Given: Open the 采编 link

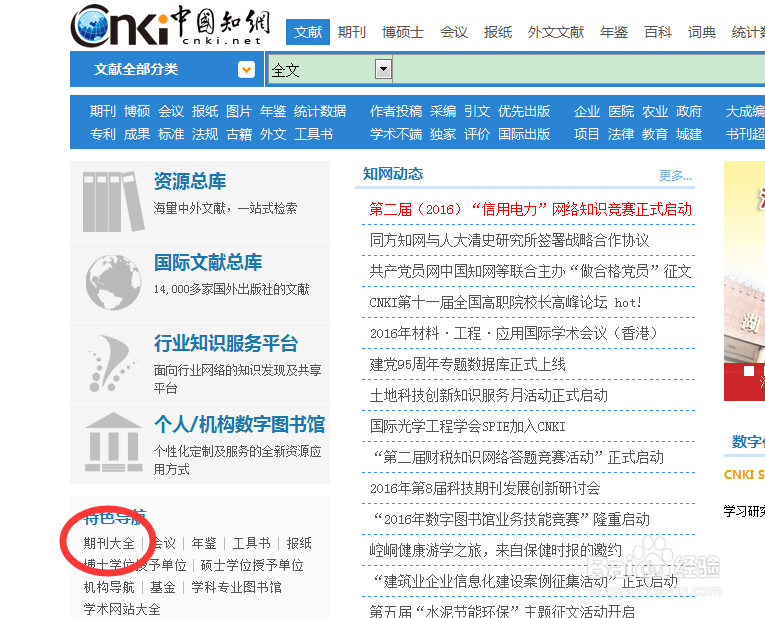Looking at the screenshot, I should tap(443, 111).
